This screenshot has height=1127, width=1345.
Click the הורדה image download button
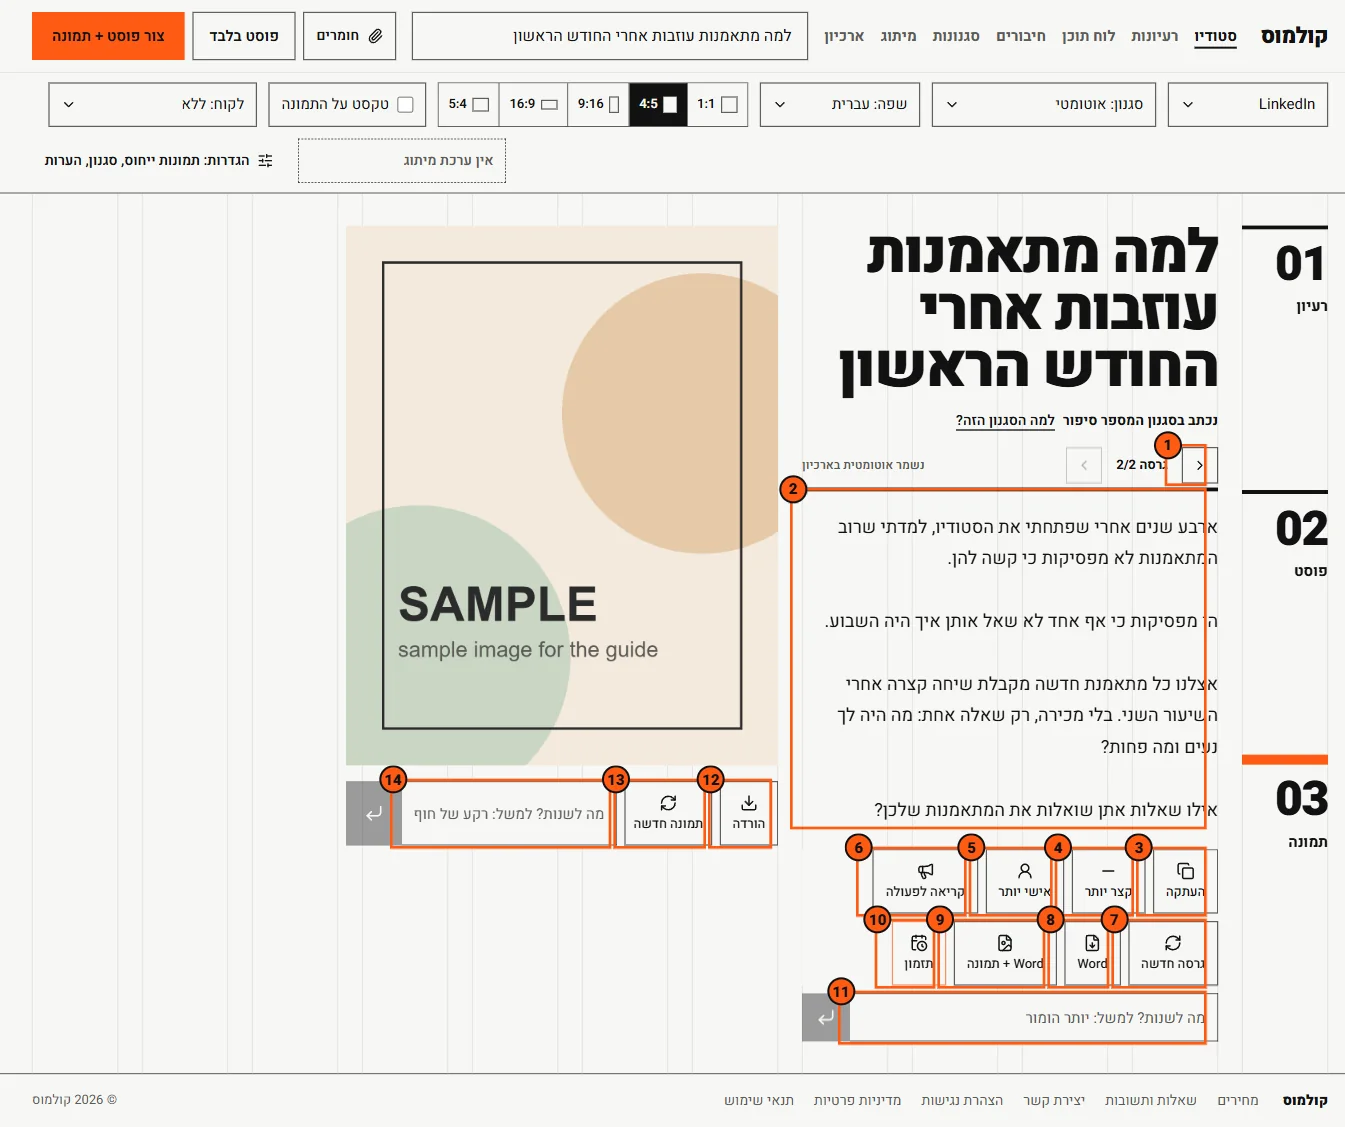point(748,813)
